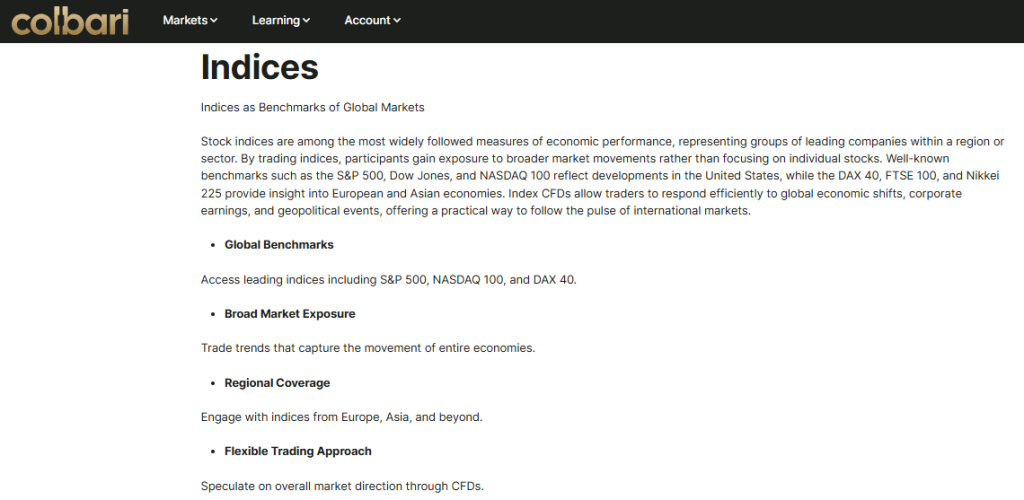Click the 'Speculate on overall market direction' text
1024x500 pixels.
pos(342,486)
